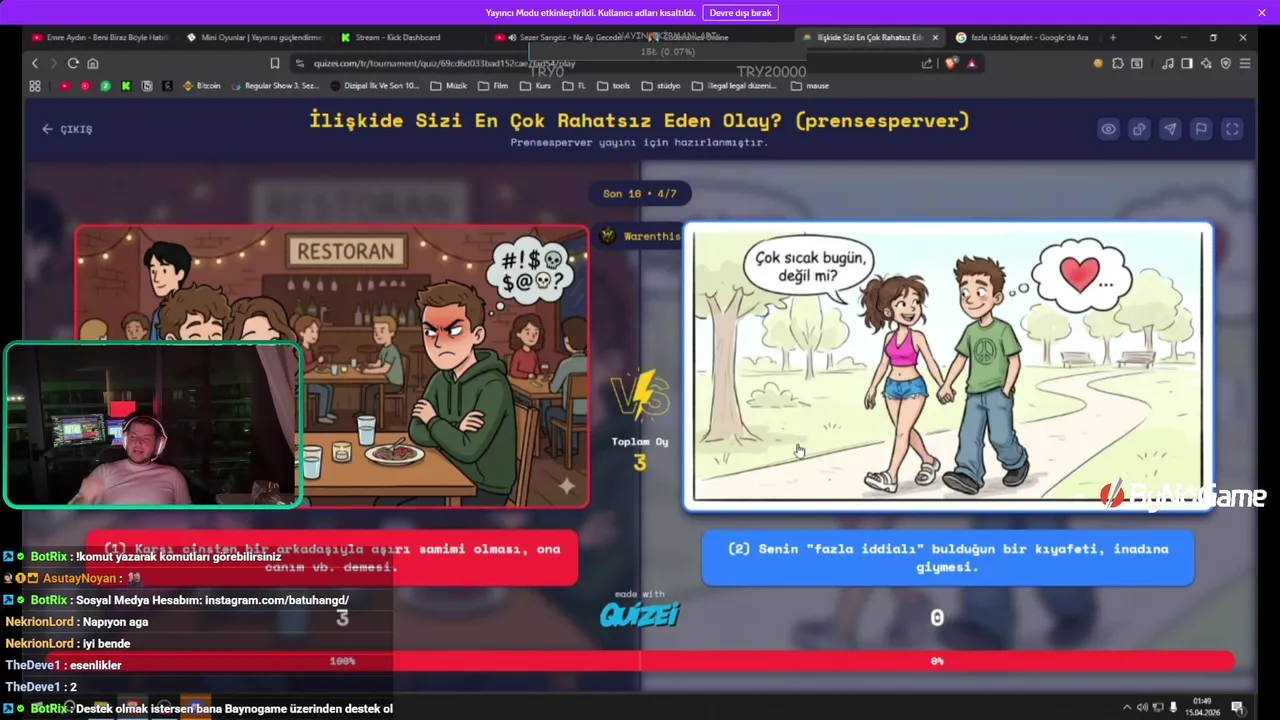The image size is (1280, 720).
Task: Expand the stüdyo bookmarks folder
Action: click(x=660, y=86)
